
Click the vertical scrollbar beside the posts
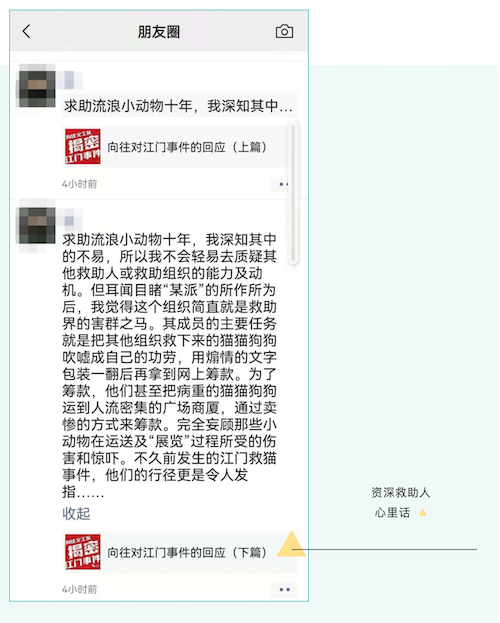tap(293, 193)
